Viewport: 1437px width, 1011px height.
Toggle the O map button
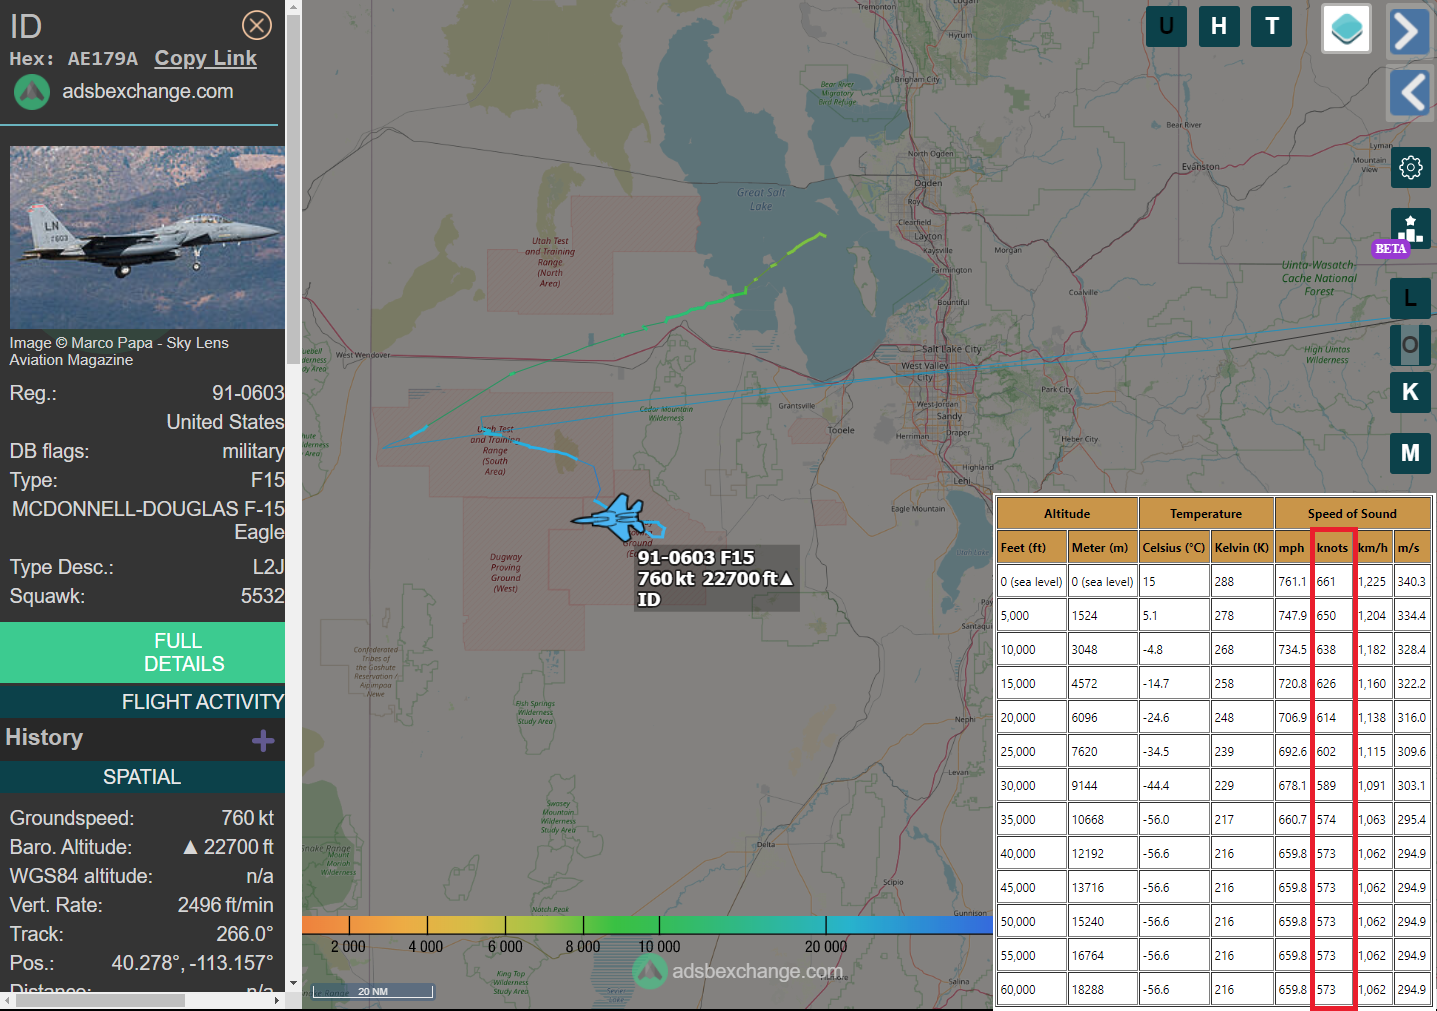pyautogui.click(x=1410, y=345)
